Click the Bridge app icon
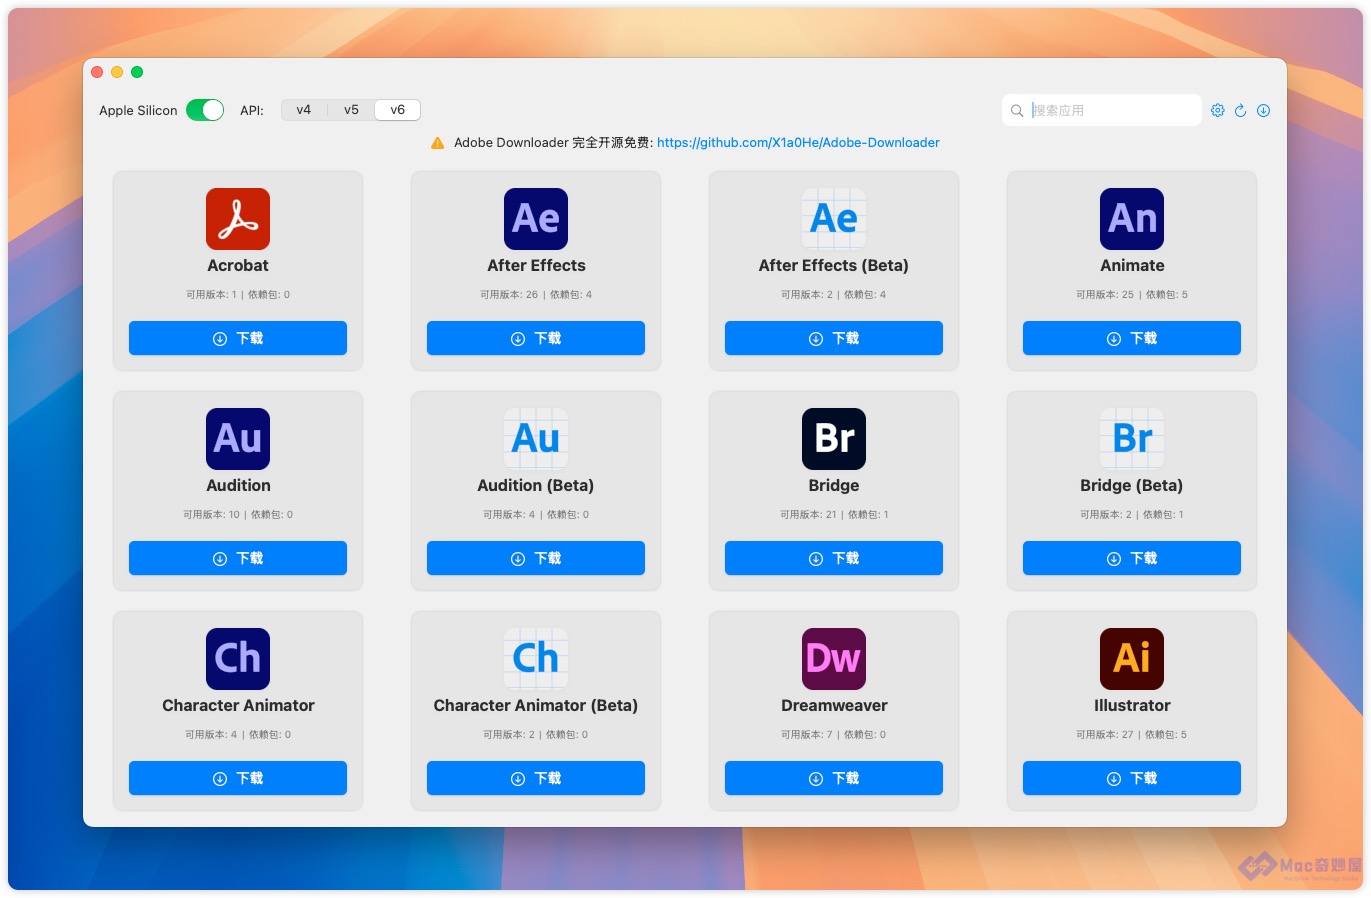 point(834,439)
